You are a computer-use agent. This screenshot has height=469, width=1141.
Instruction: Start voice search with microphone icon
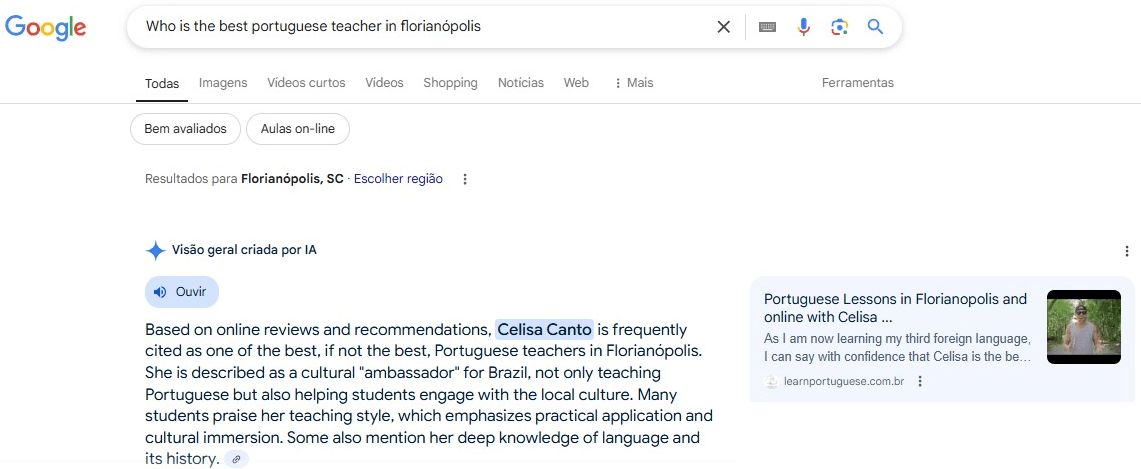click(x=803, y=27)
